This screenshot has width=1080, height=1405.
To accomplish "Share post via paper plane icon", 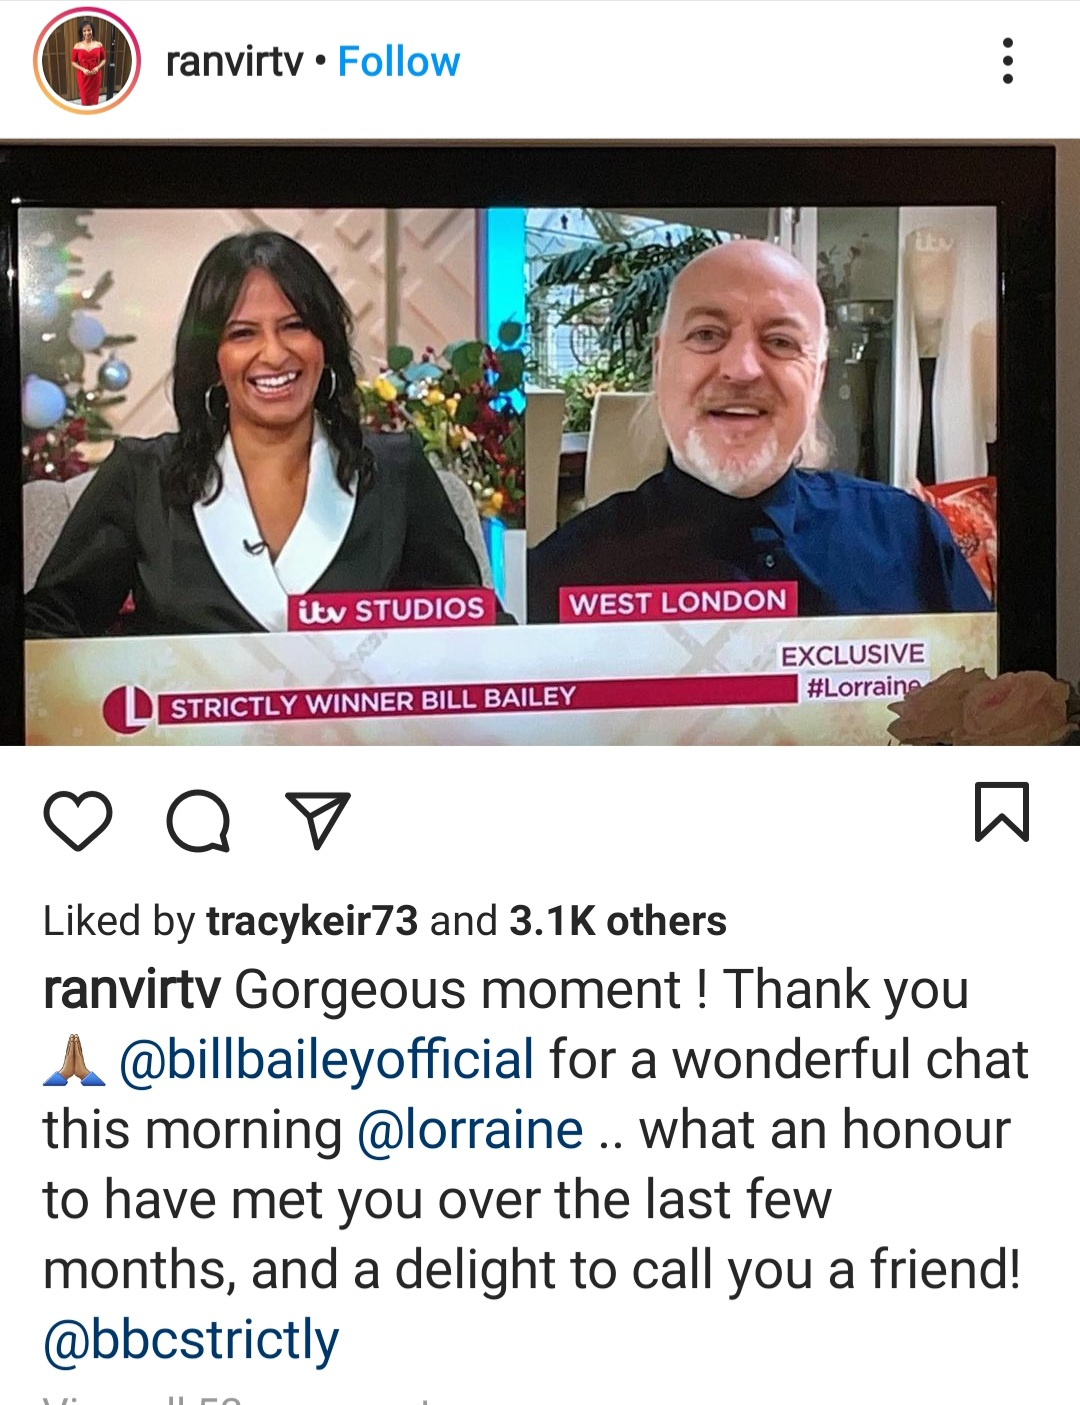I will [x=318, y=820].
